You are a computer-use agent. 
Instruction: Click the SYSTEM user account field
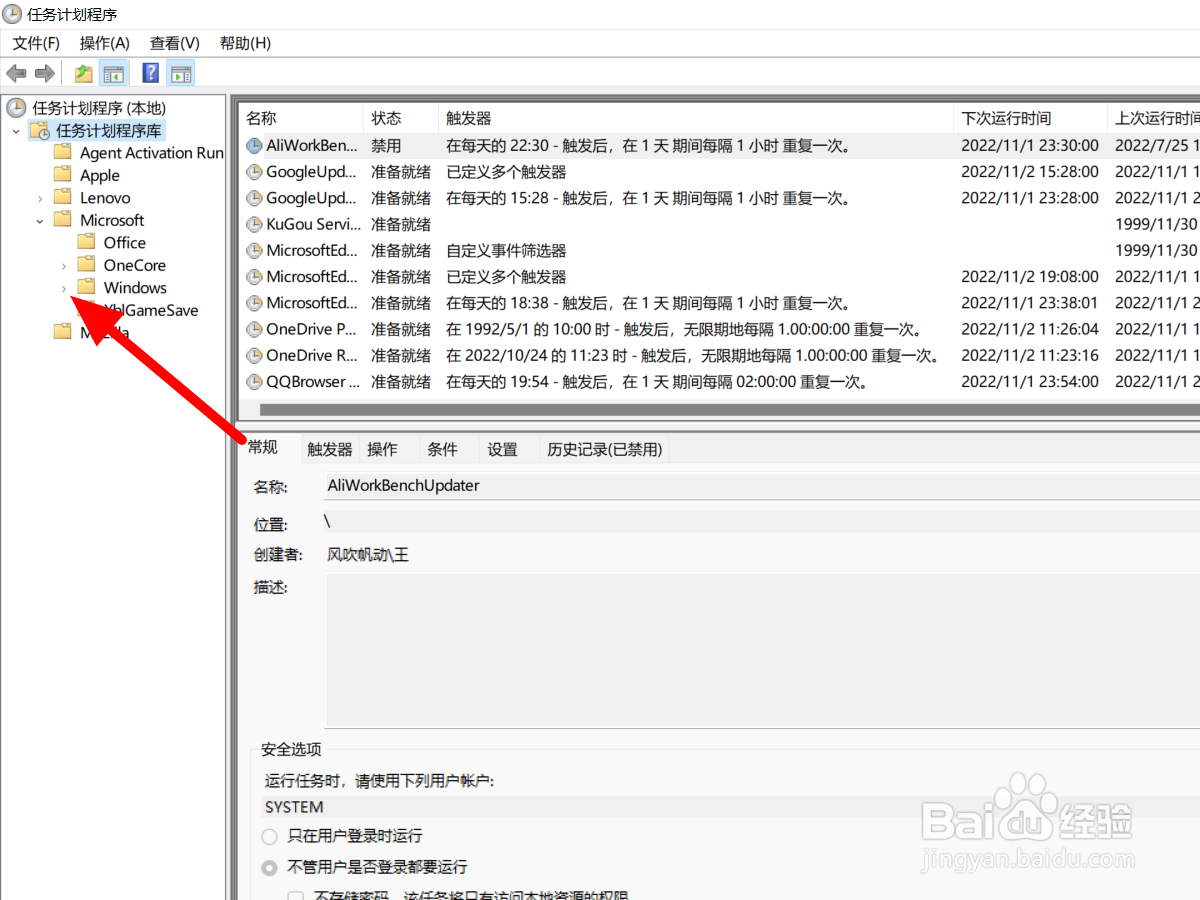click(730, 807)
